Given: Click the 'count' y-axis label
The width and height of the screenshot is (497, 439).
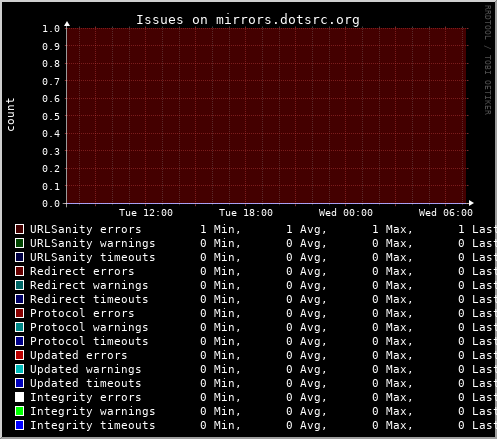Looking at the screenshot, I should coord(10,115).
